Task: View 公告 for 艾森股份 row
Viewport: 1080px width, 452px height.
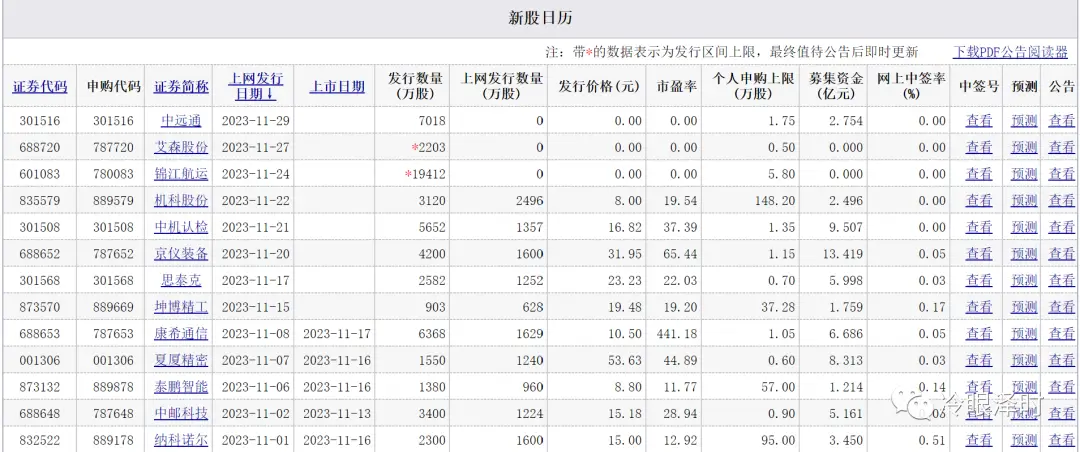Action: (1061, 147)
